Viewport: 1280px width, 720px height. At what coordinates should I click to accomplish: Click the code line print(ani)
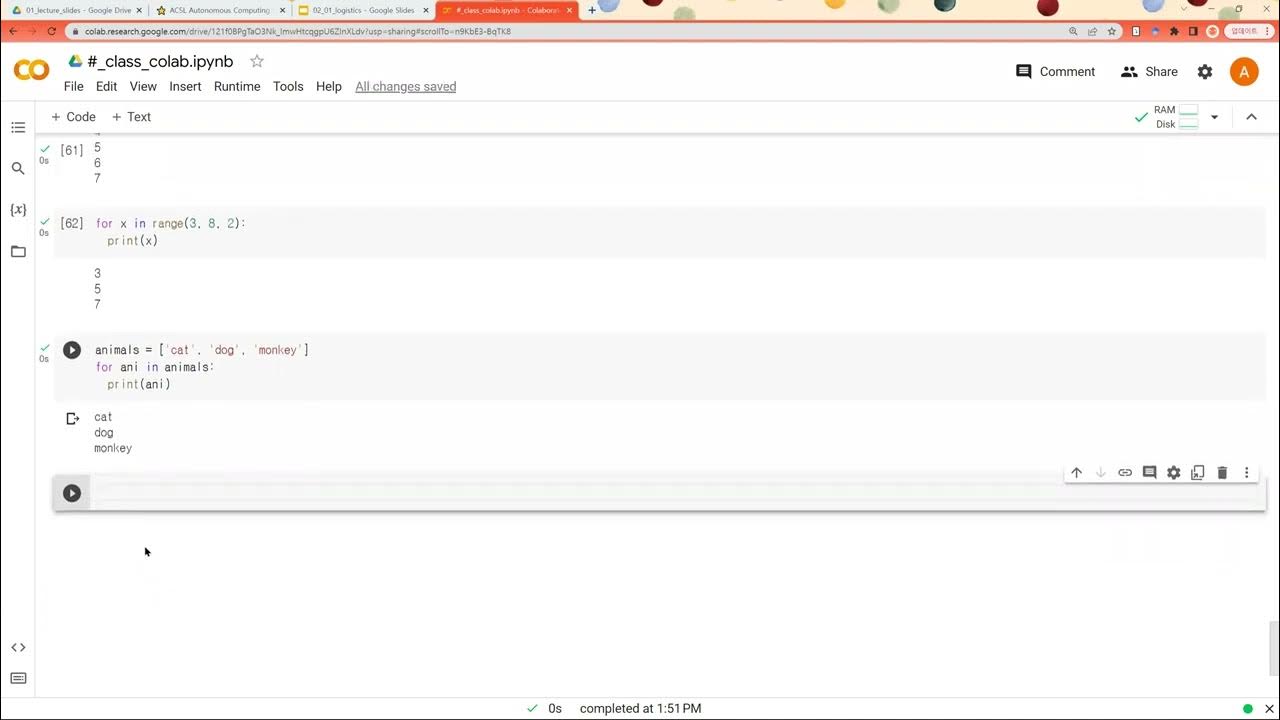tap(139, 384)
